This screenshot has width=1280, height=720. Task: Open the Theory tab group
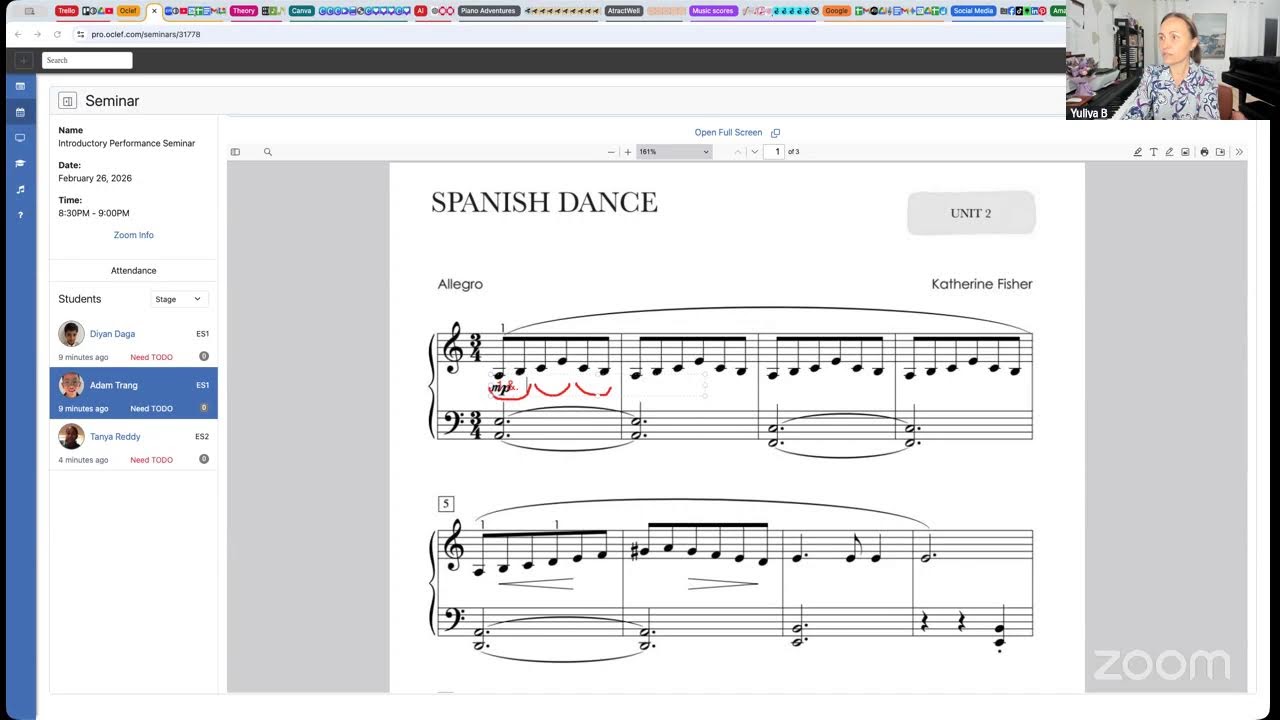click(243, 11)
